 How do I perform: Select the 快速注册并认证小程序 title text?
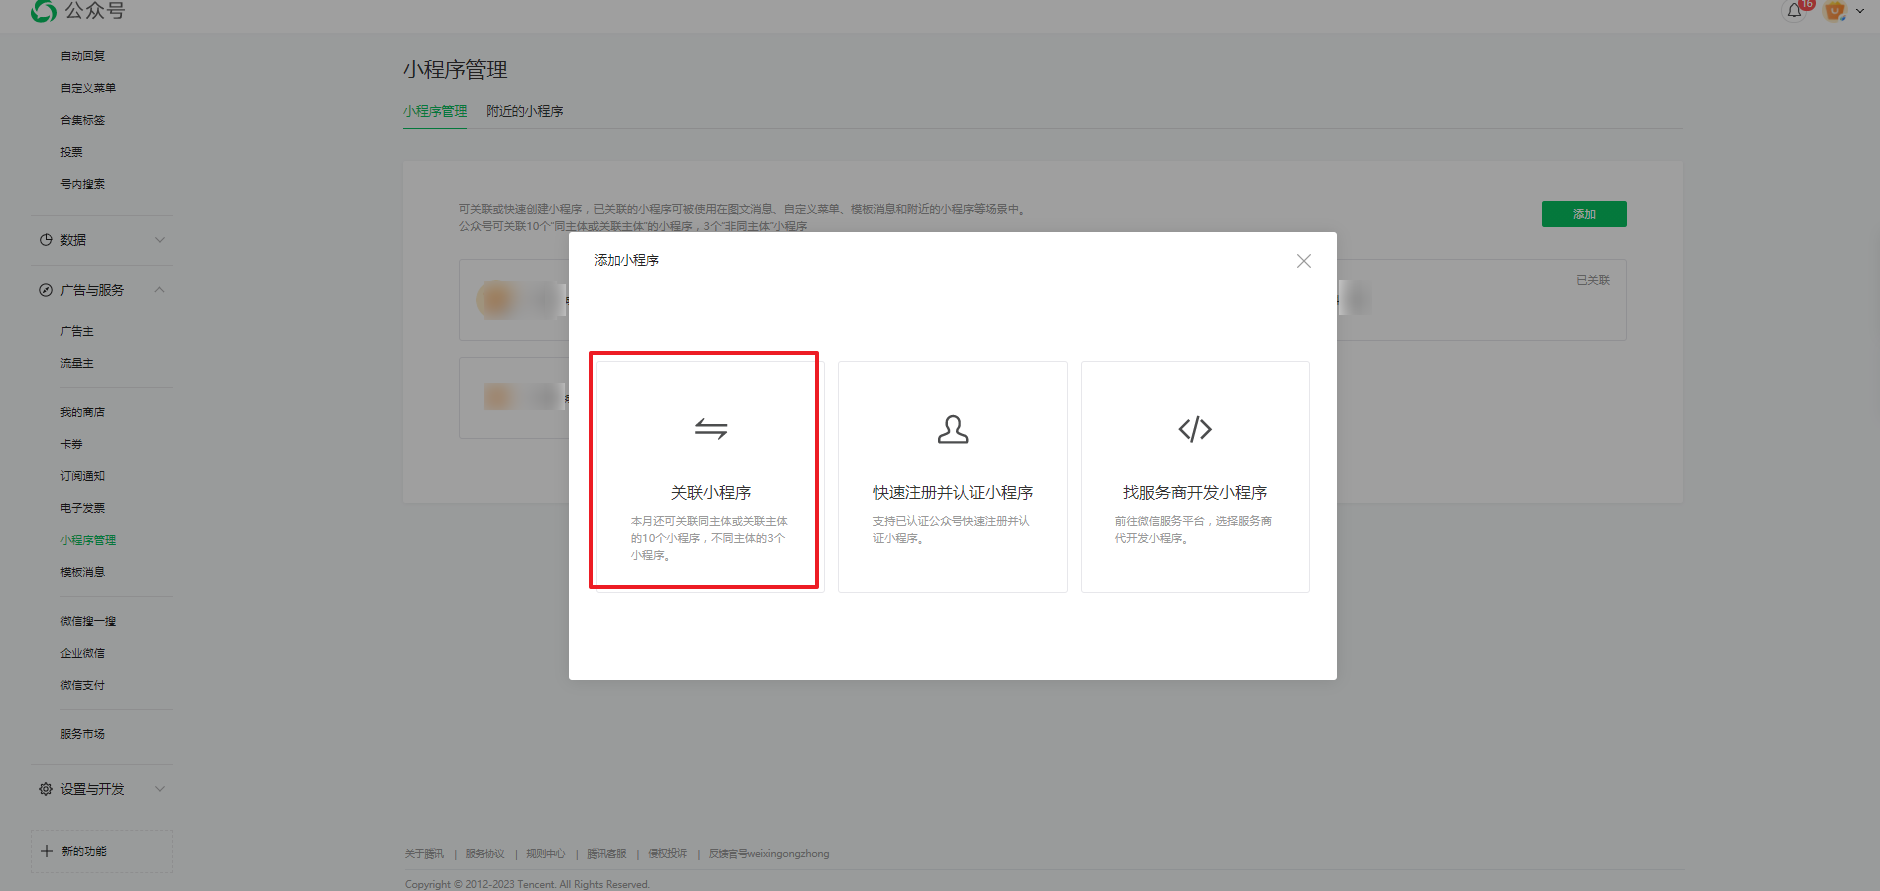point(953,493)
